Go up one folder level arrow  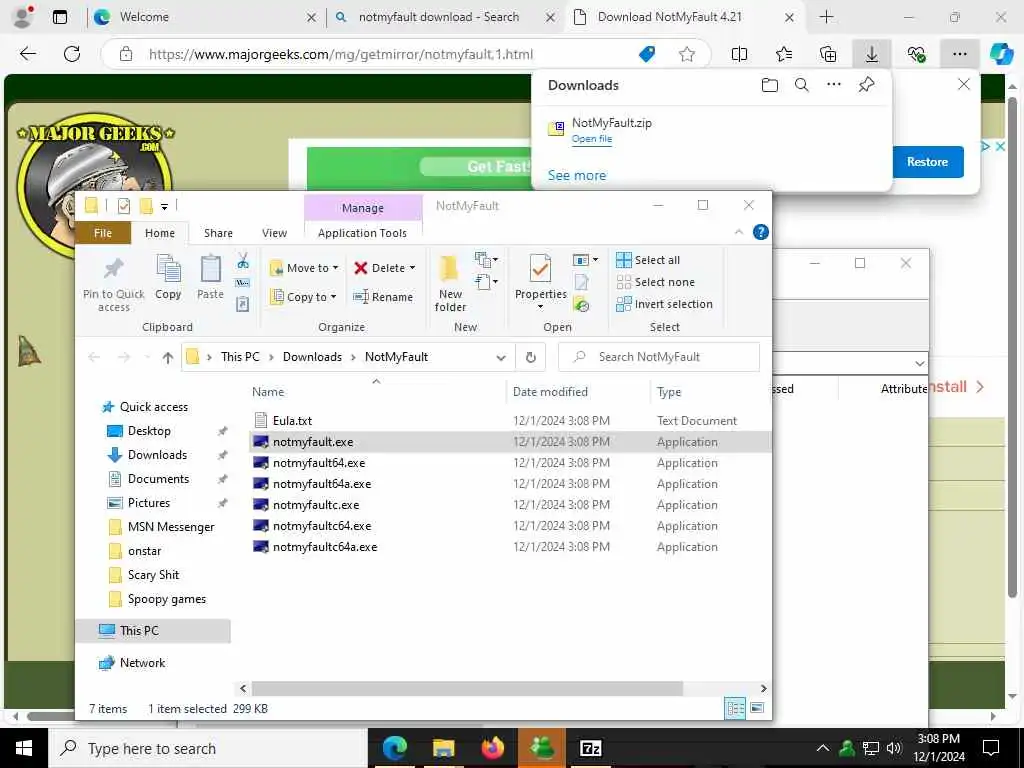(x=168, y=357)
